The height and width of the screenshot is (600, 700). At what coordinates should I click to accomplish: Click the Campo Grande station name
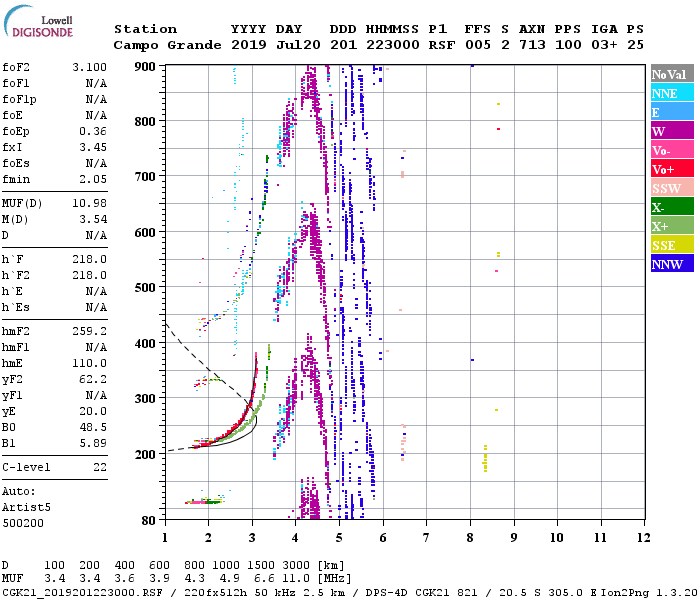(x=167, y=45)
